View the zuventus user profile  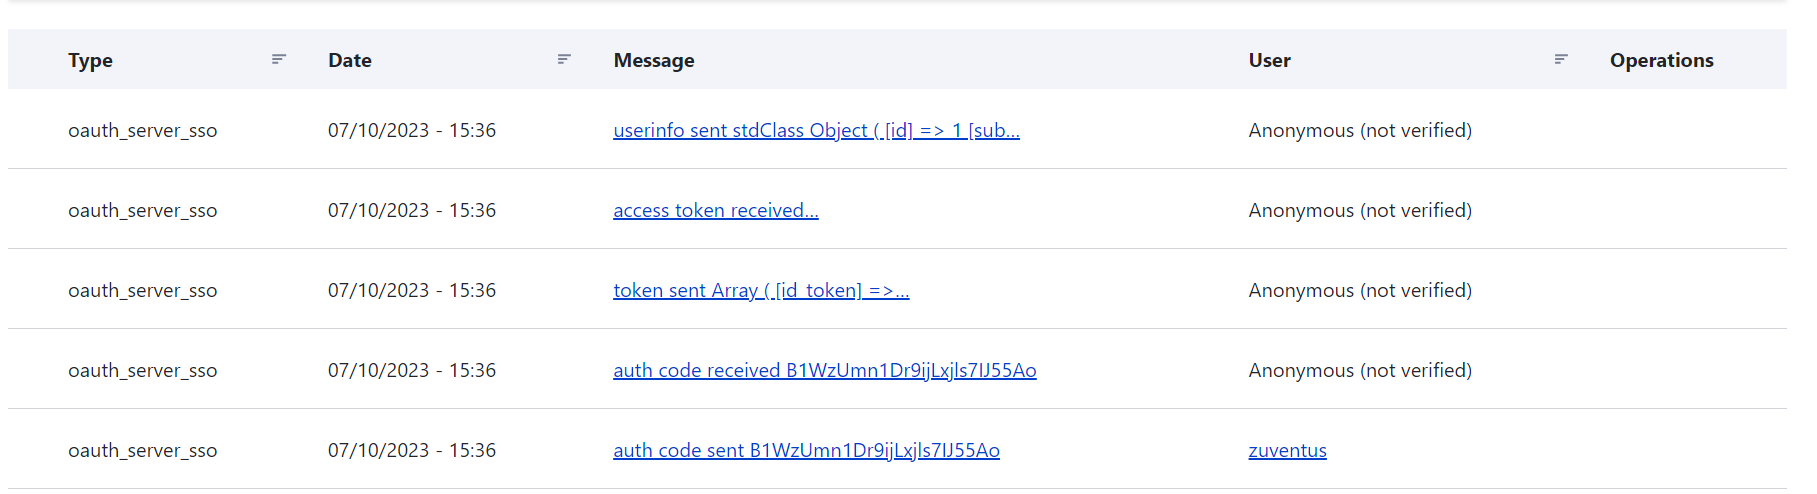pos(1287,451)
